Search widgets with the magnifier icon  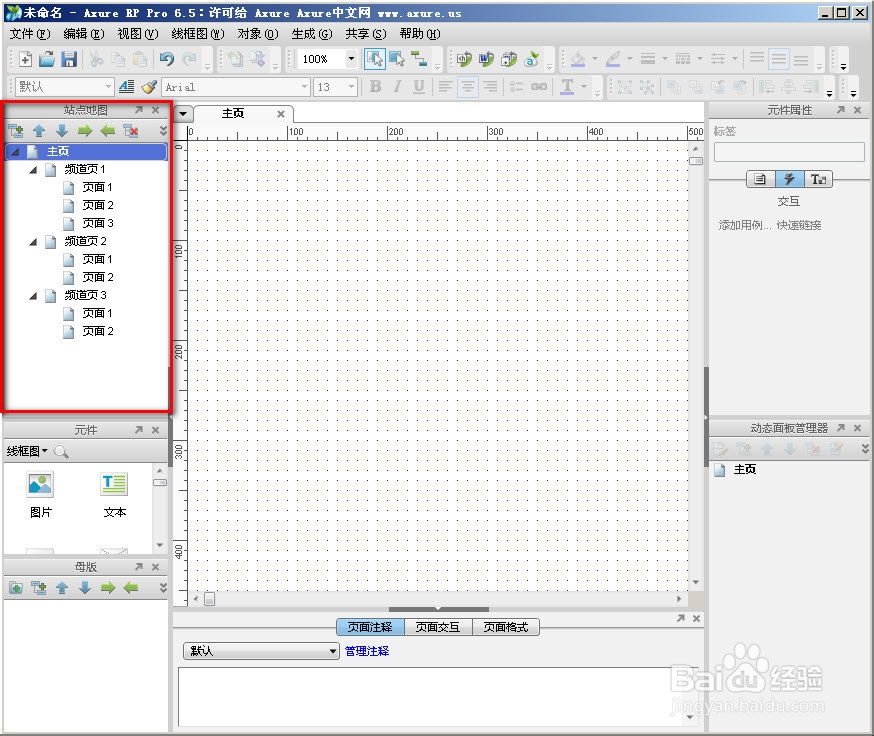(61, 451)
